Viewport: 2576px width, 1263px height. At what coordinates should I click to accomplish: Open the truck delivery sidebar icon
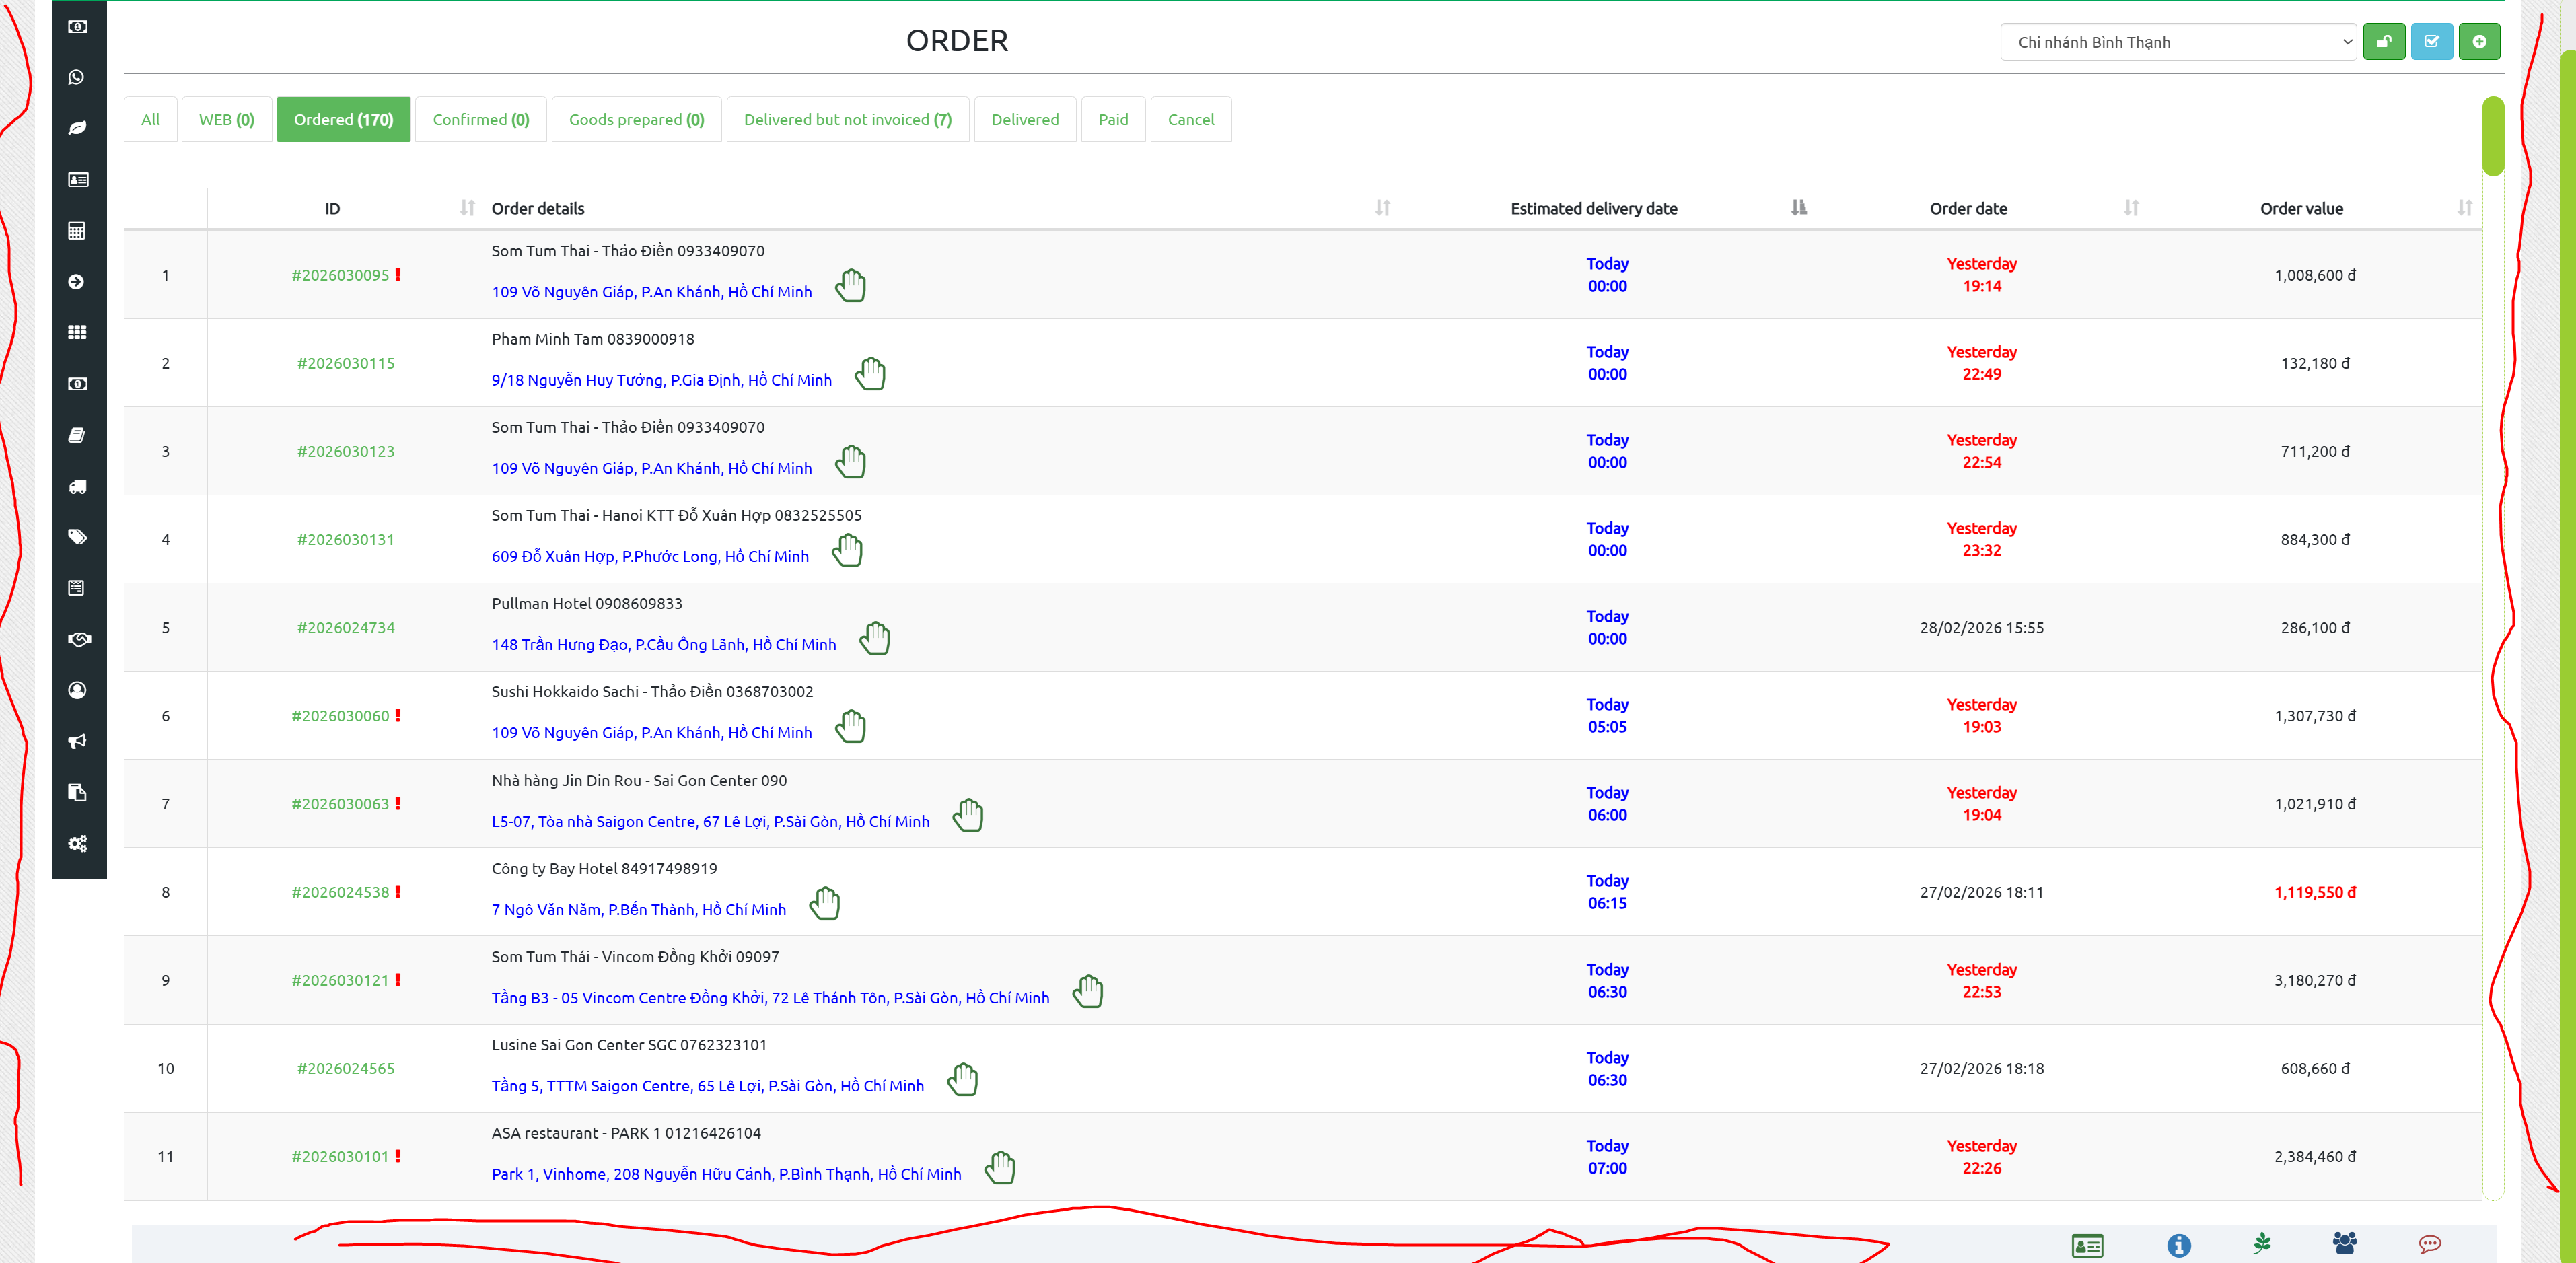tap(77, 487)
